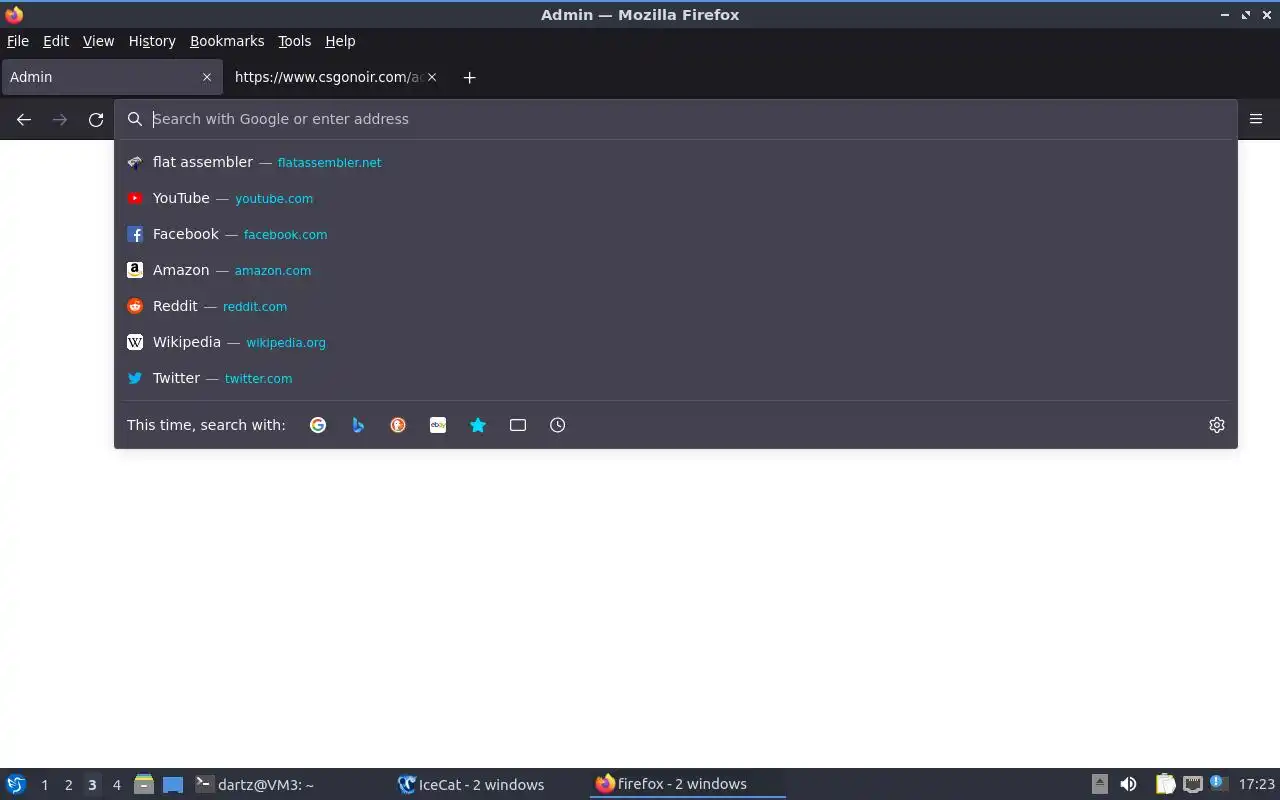Open the volume control tray icon
Viewport: 1280px width, 800px height.
coord(1128,785)
